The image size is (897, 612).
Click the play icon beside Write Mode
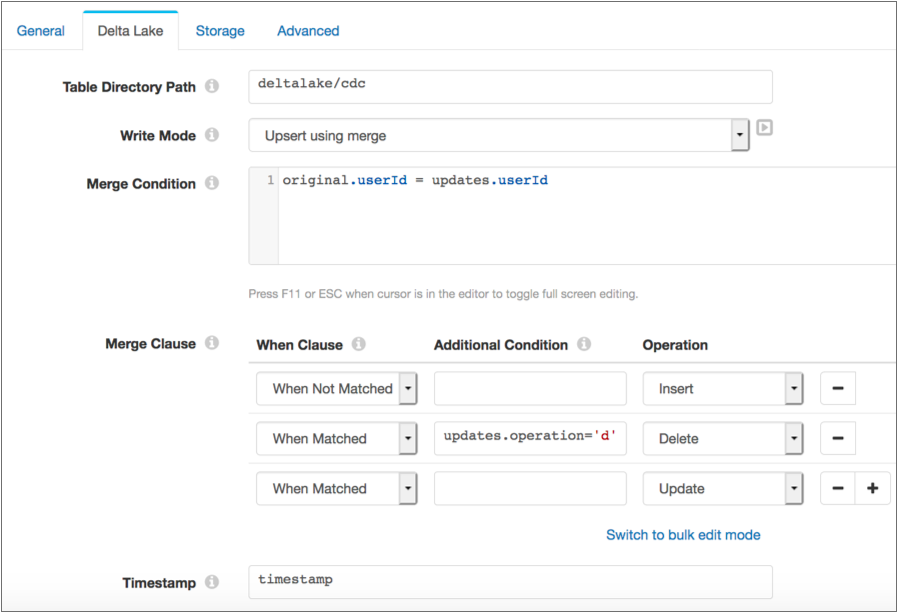(764, 128)
